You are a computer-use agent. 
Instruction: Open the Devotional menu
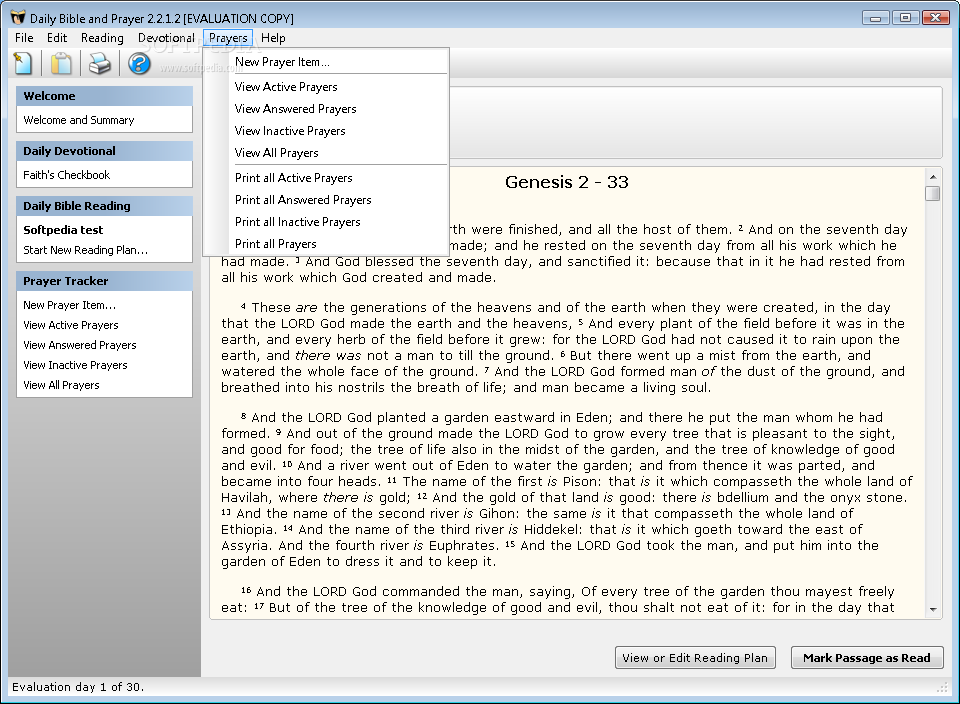166,38
